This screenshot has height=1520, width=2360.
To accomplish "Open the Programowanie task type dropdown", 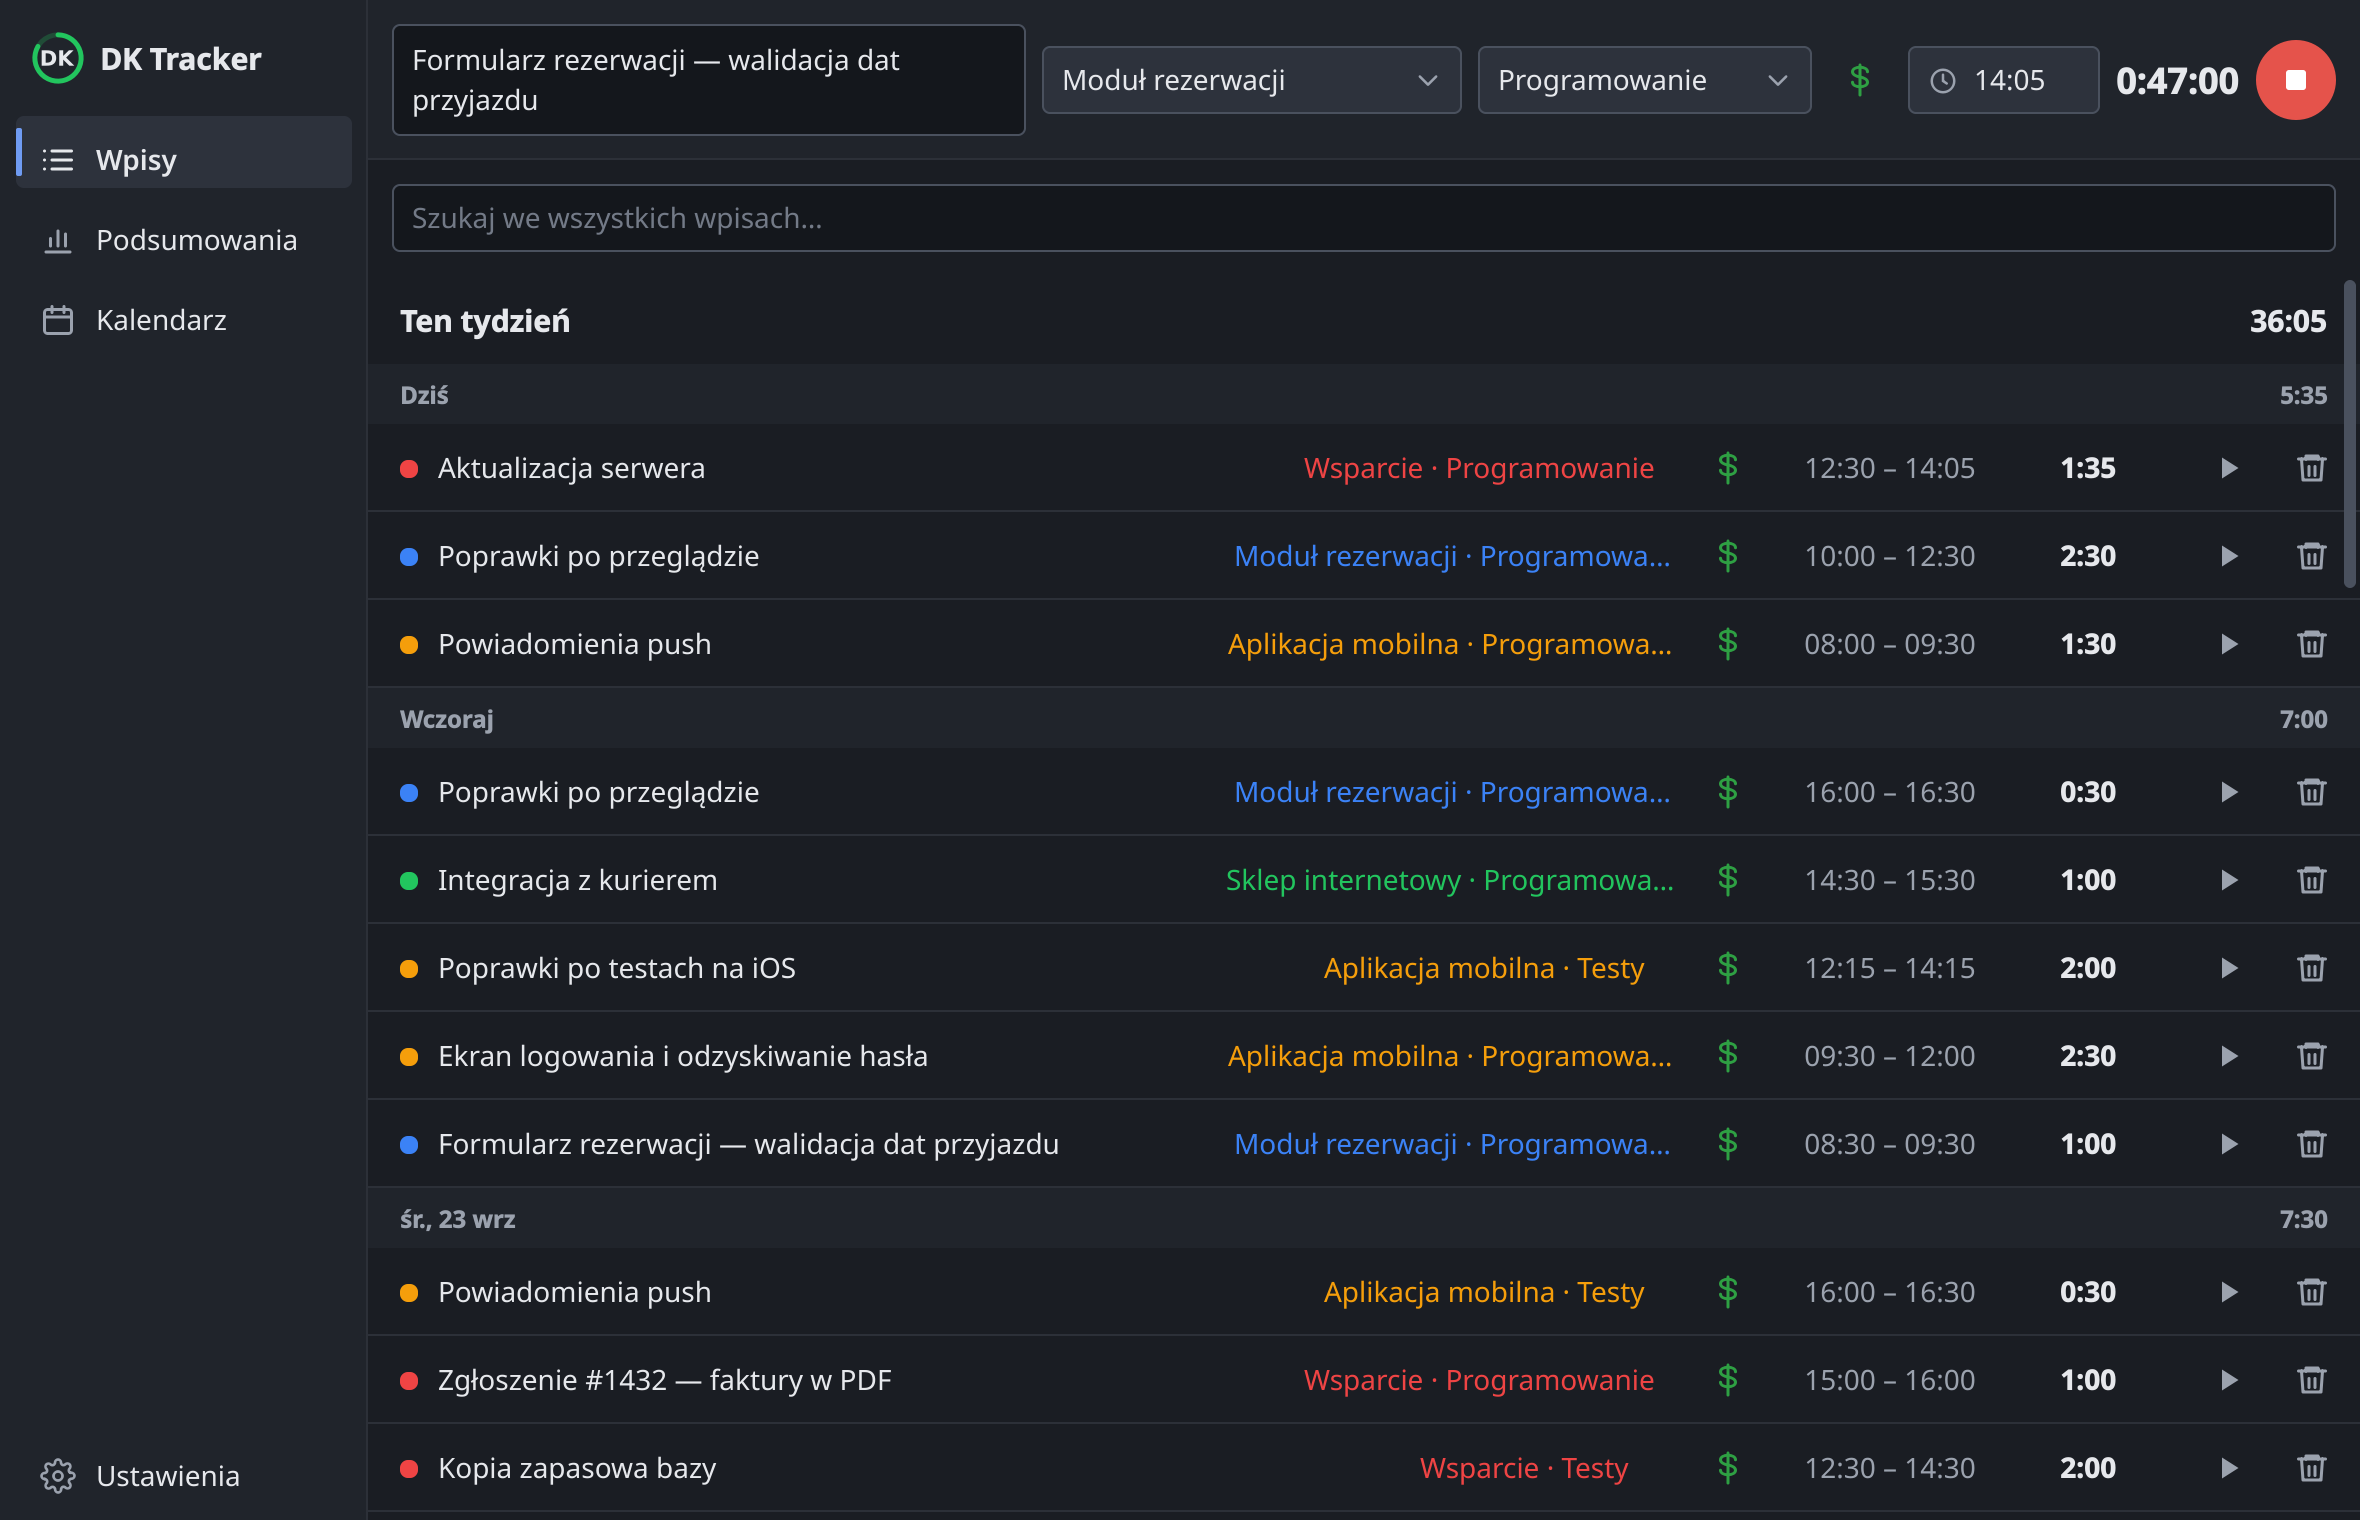I will click(x=1644, y=80).
